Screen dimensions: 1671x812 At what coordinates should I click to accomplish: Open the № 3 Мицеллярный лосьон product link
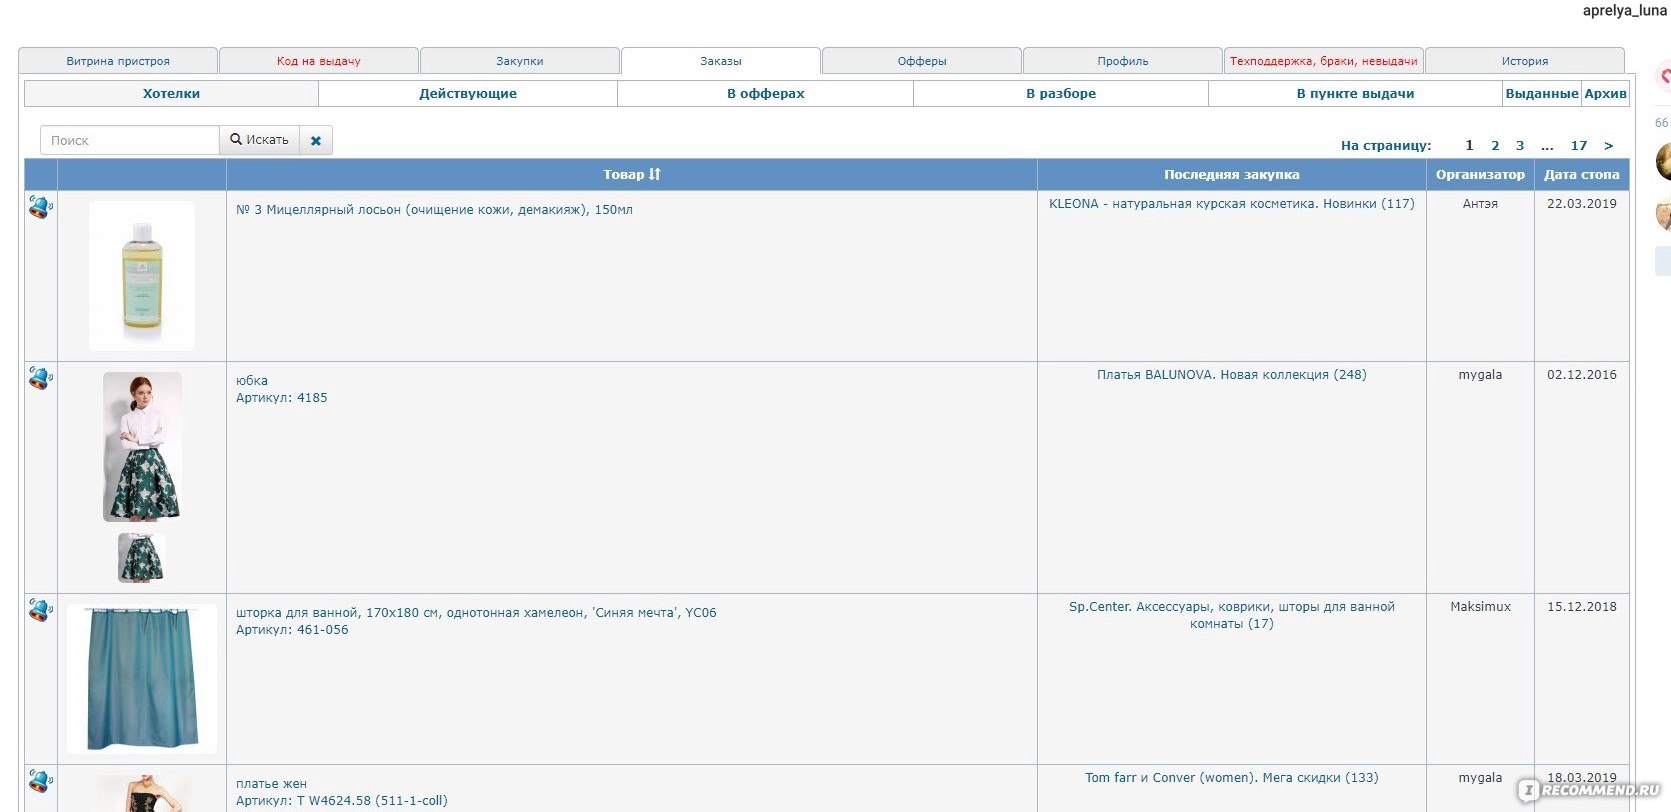coord(434,210)
